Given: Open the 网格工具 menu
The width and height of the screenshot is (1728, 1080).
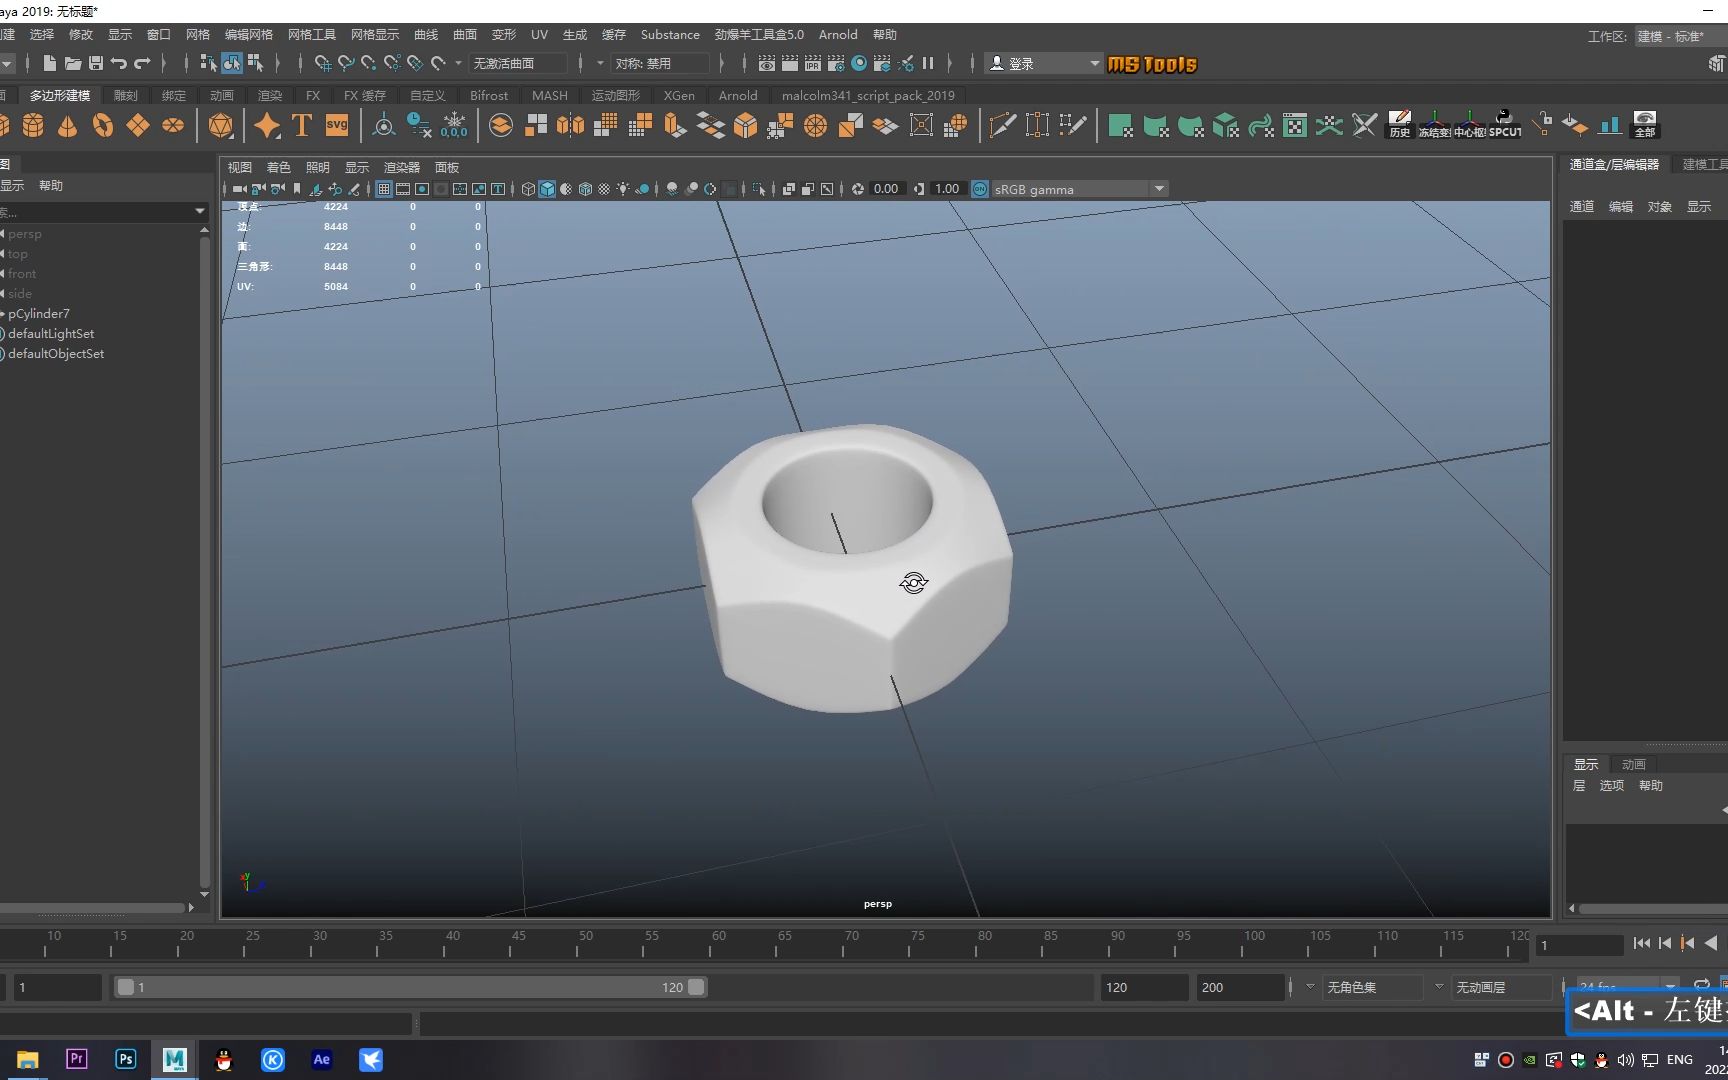Looking at the screenshot, I should pyautogui.click(x=312, y=34).
